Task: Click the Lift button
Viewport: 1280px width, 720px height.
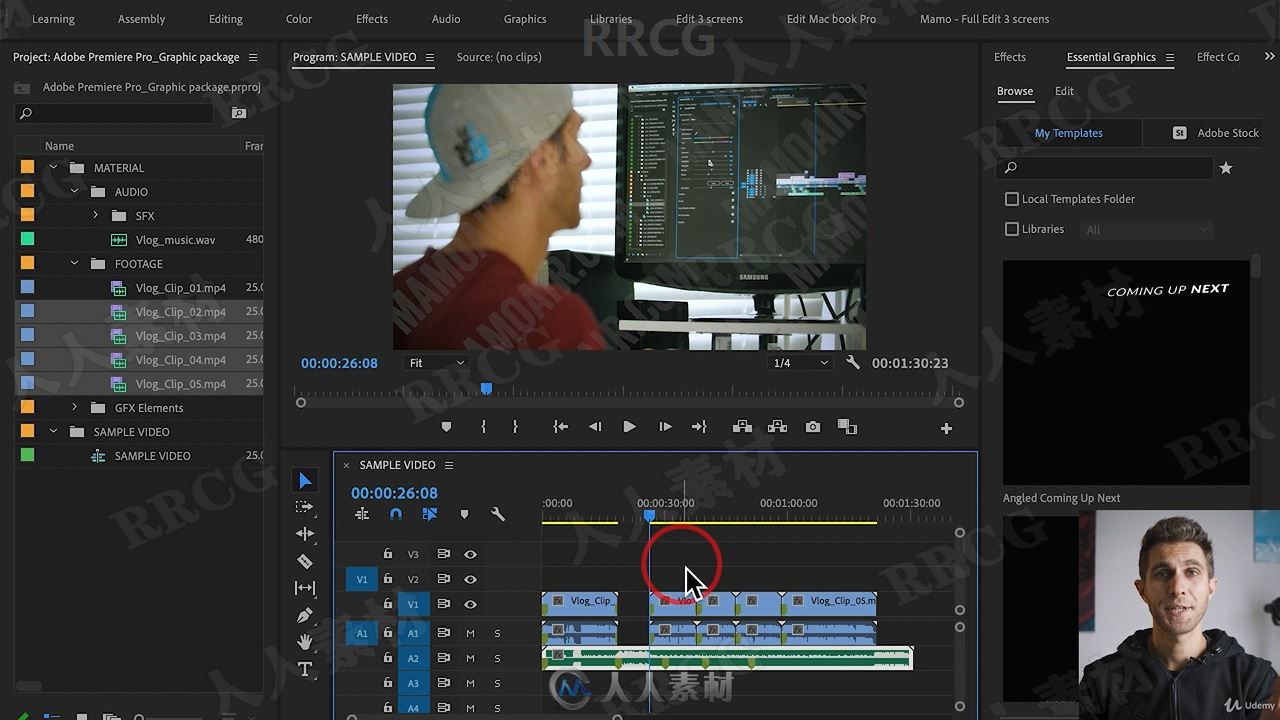Action: click(742, 427)
